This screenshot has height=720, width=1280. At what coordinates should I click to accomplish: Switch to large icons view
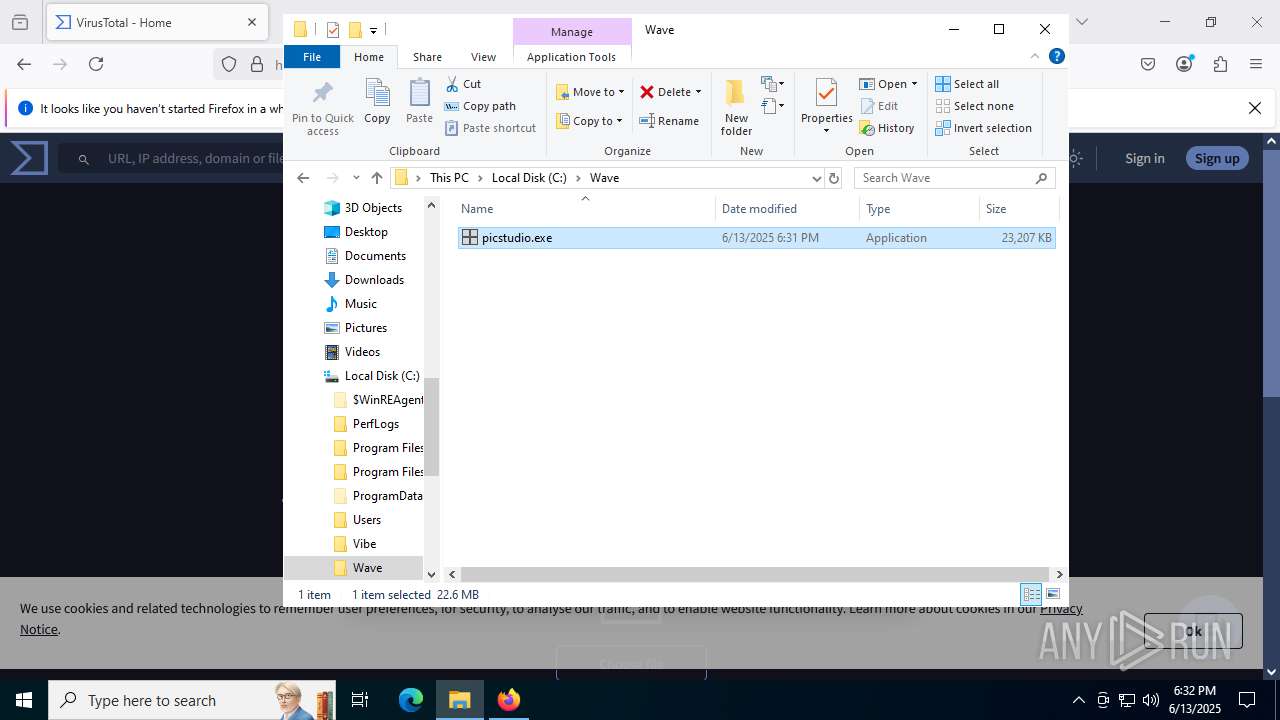1052,594
